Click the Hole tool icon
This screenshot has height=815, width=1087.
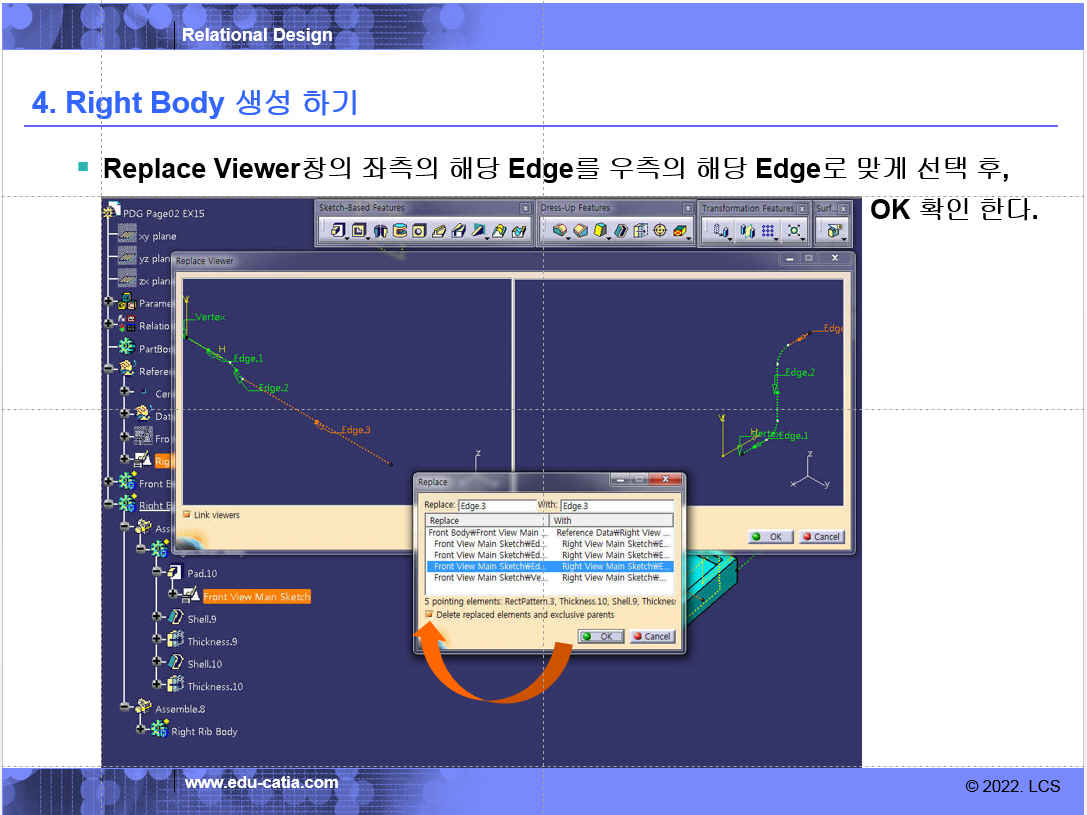click(420, 231)
